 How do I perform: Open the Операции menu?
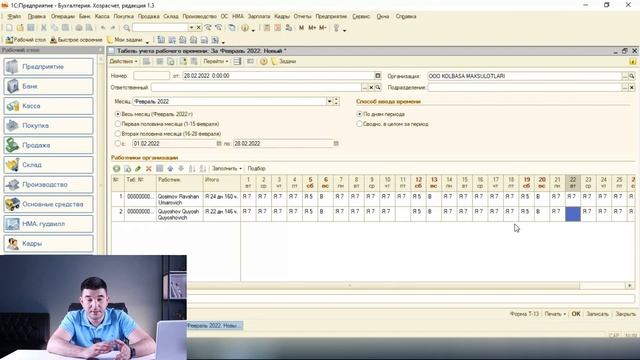(63, 16)
